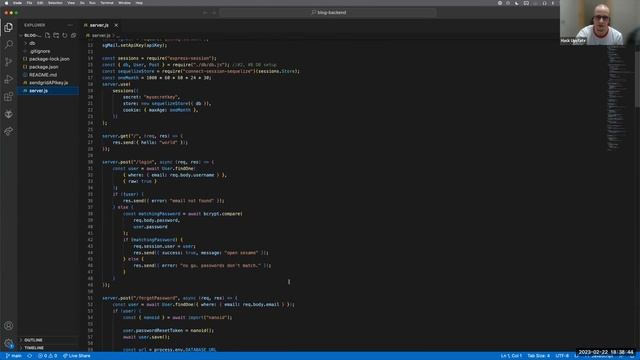Image resolution: width=640 pixels, height=360 pixels.
Task: Expand the TIMELINE section
Action: [34, 348]
